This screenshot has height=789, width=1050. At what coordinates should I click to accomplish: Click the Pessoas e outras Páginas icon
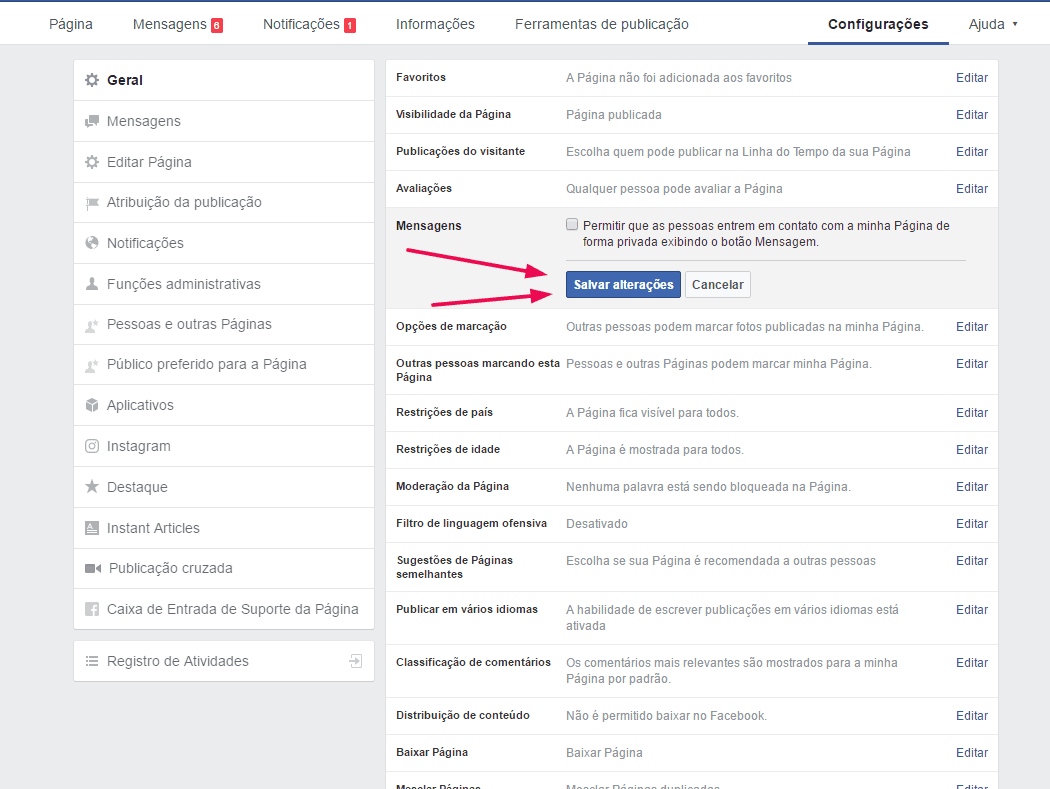pos(92,325)
